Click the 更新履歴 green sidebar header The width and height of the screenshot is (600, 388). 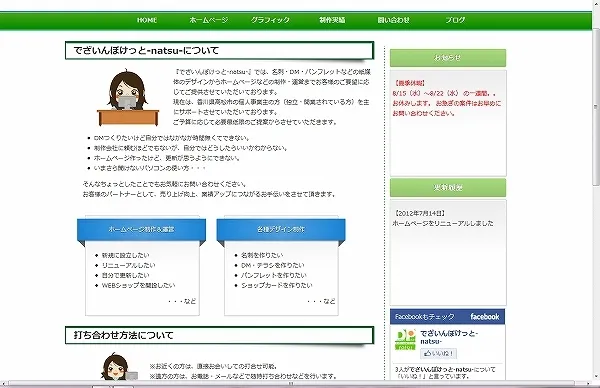[x=448, y=187]
